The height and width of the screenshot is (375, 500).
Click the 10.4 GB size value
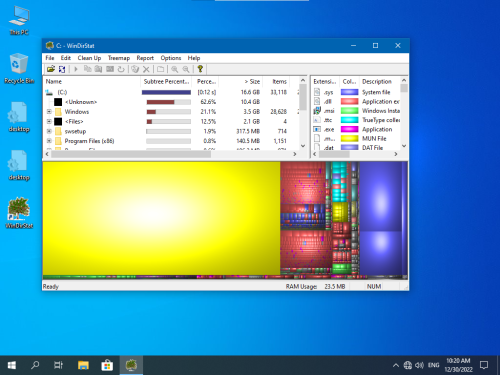pyautogui.click(x=250, y=102)
